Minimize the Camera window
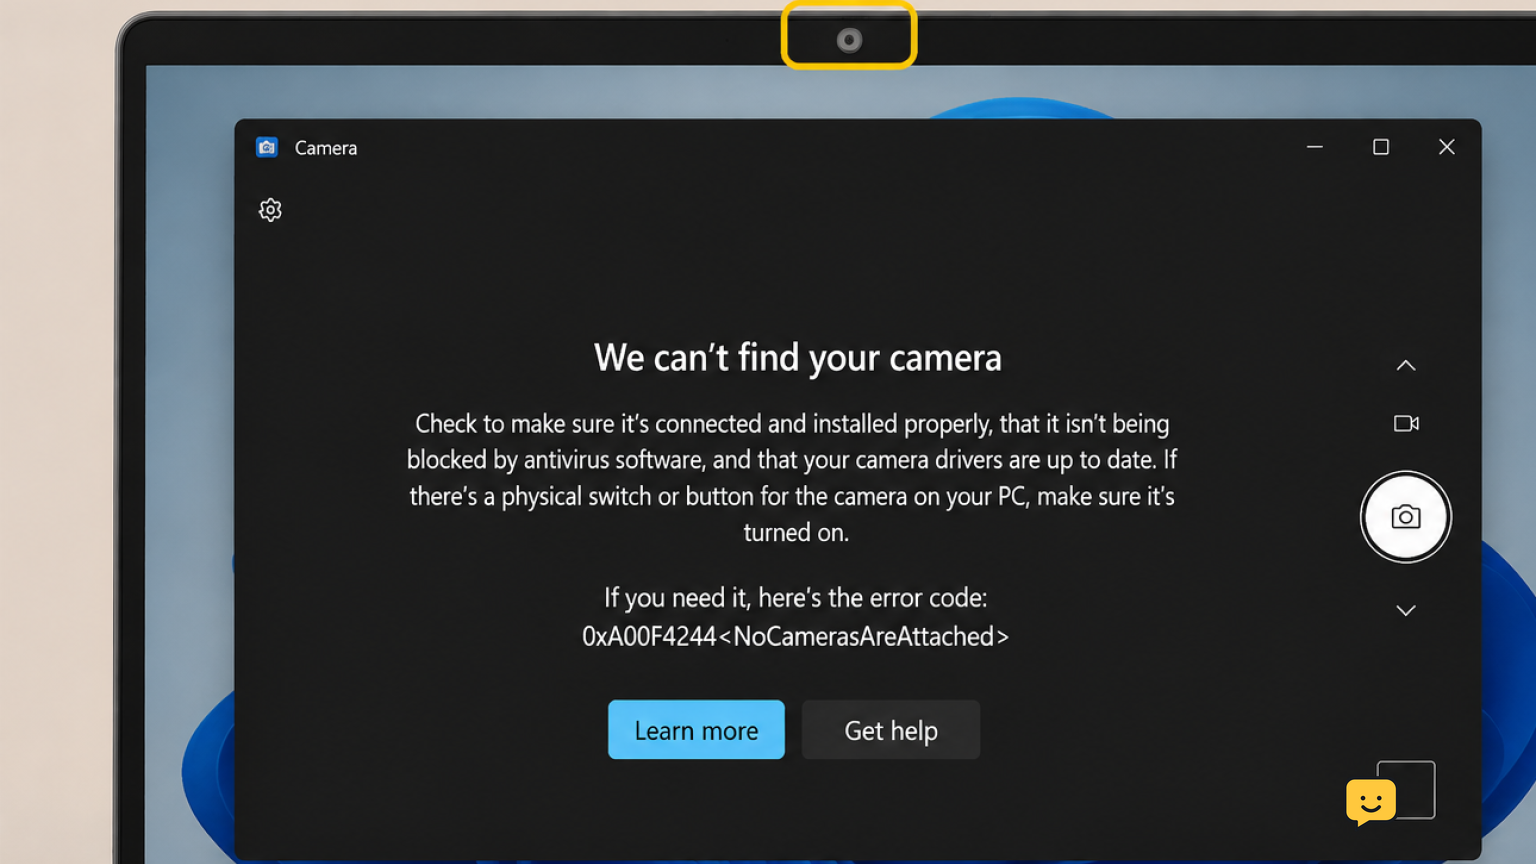This screenshot has height=864, width=1536. point(1315,147)
